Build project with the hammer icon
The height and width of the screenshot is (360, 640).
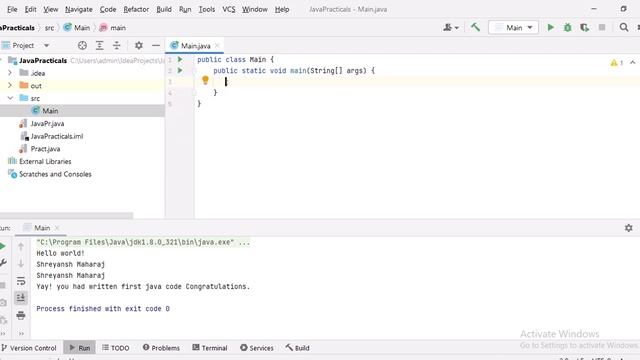(x=475, y=27)
